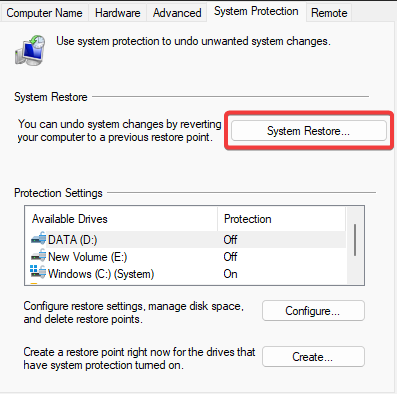
Task: Go to the Advanced tab
Action: (177, 13)
